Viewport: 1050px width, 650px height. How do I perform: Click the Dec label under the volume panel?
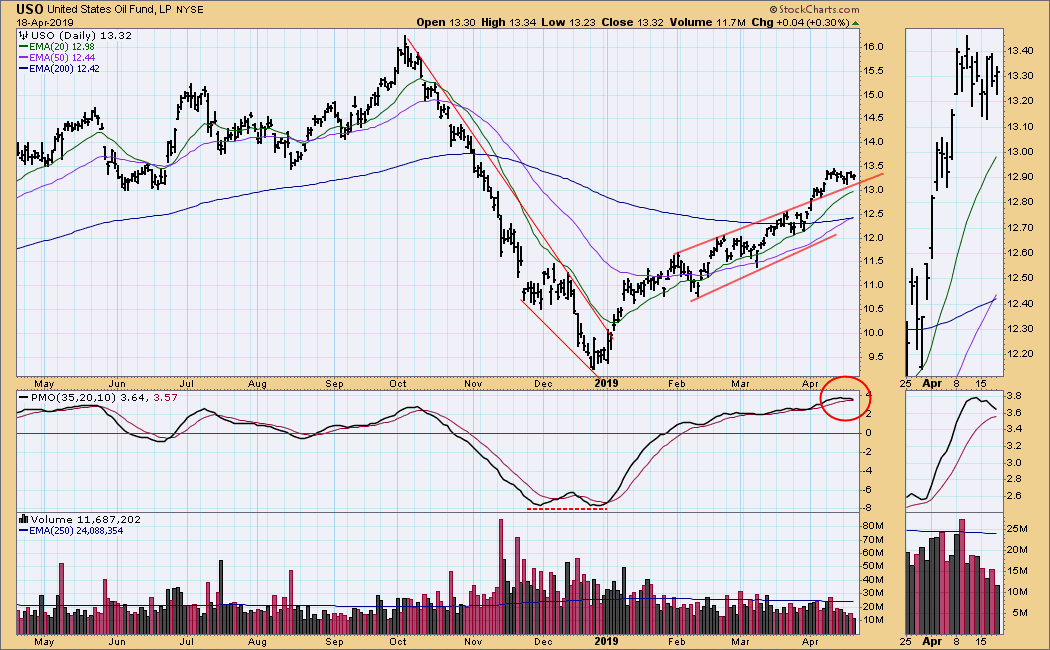tap(543, 641)
